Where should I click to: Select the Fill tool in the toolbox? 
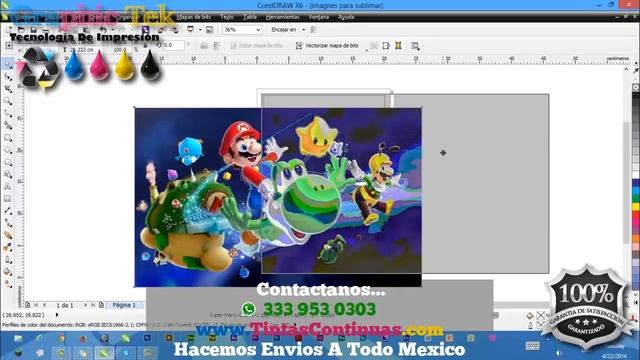[8, 272]
